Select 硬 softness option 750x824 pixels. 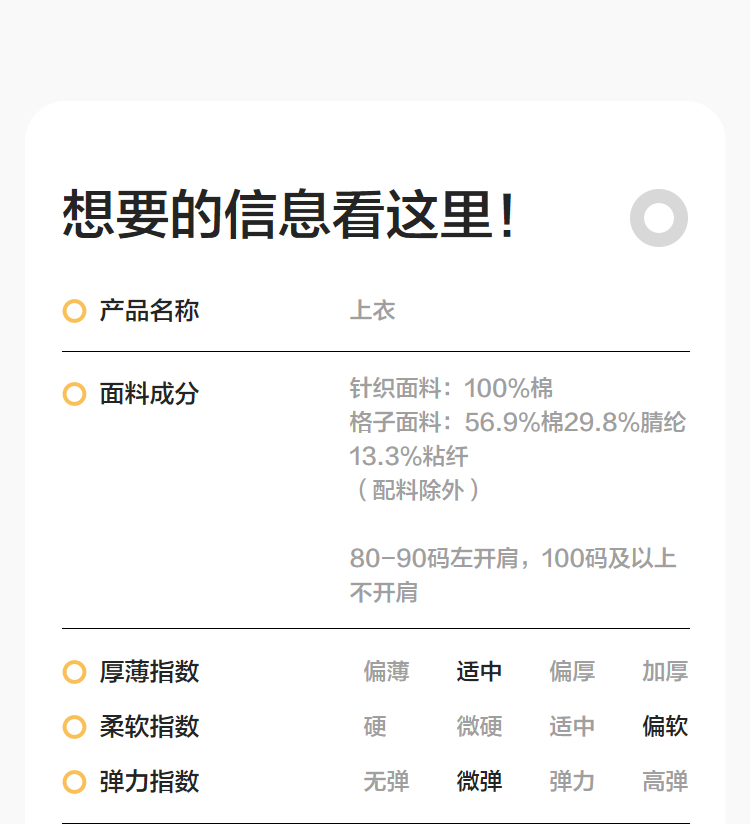click(375, 727)
